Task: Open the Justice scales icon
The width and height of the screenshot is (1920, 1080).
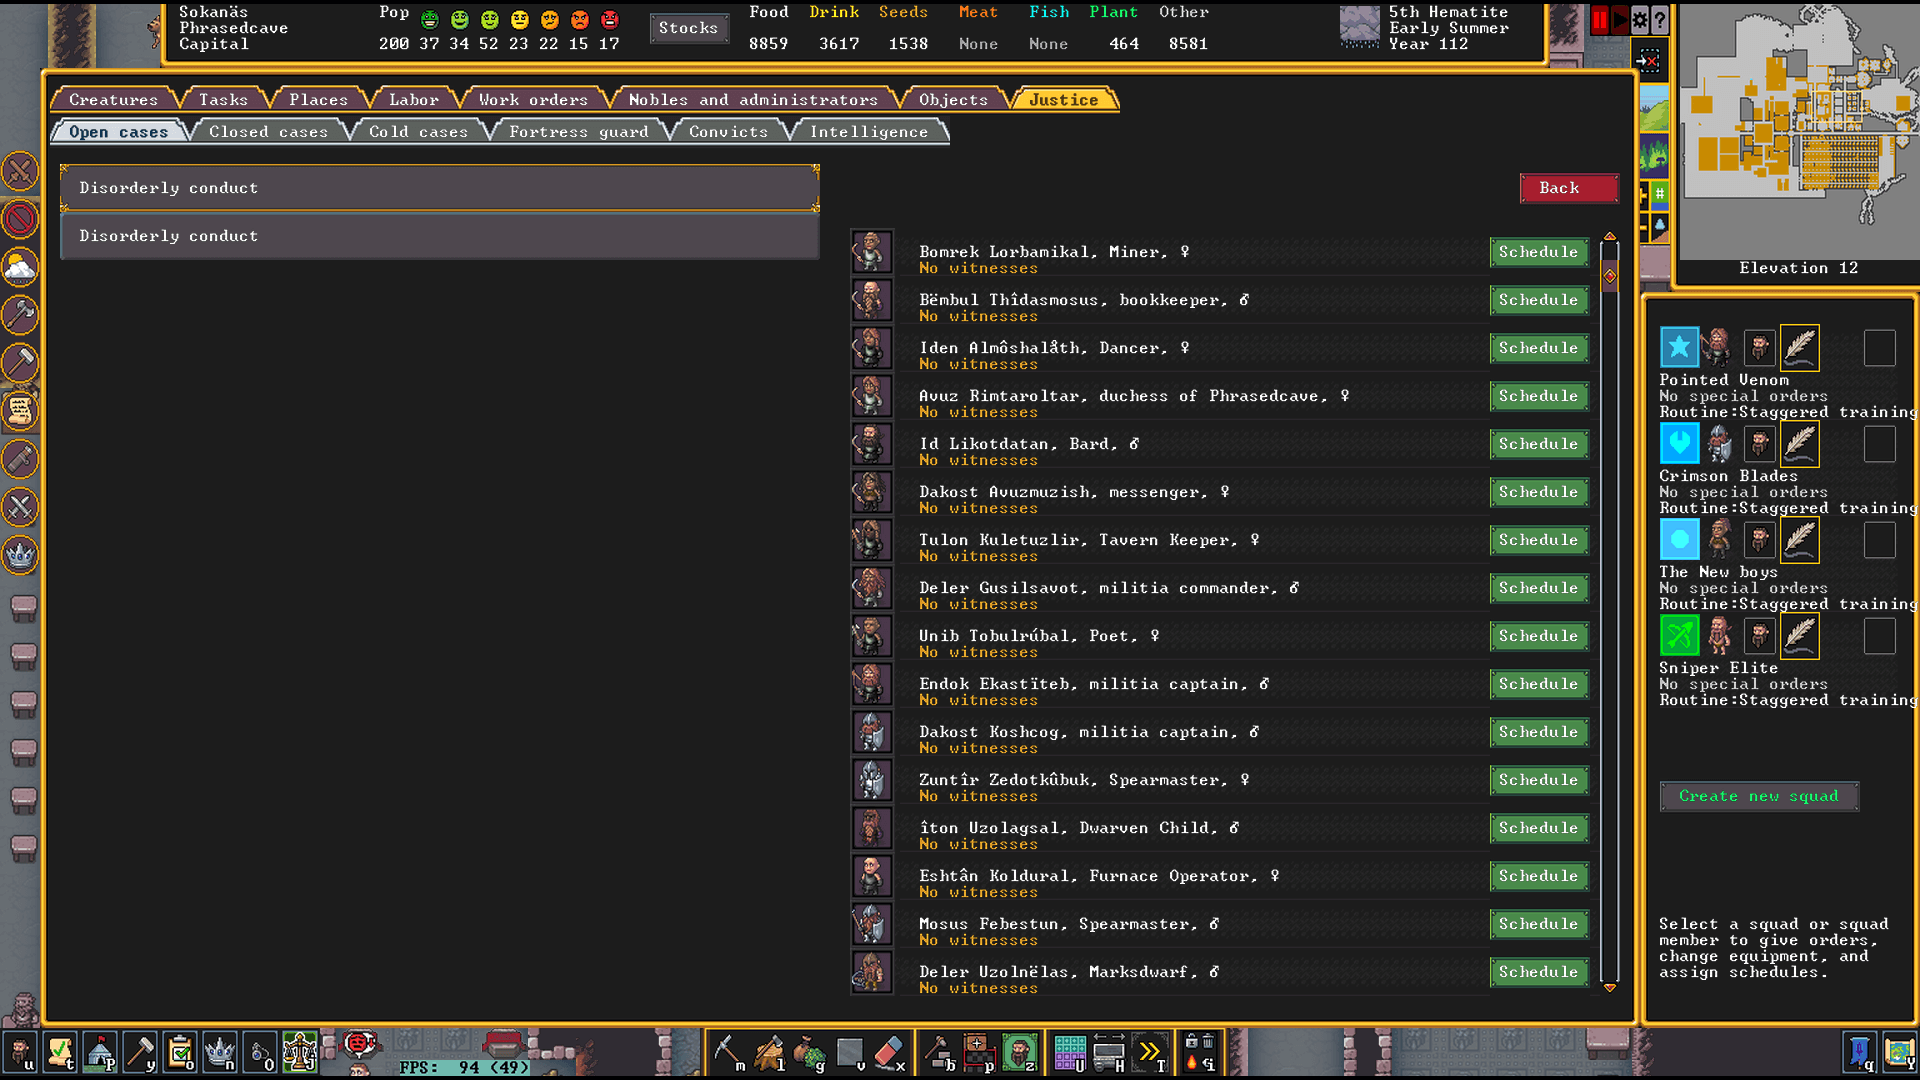Action: pyautogui.click(x=299, y=1052)
